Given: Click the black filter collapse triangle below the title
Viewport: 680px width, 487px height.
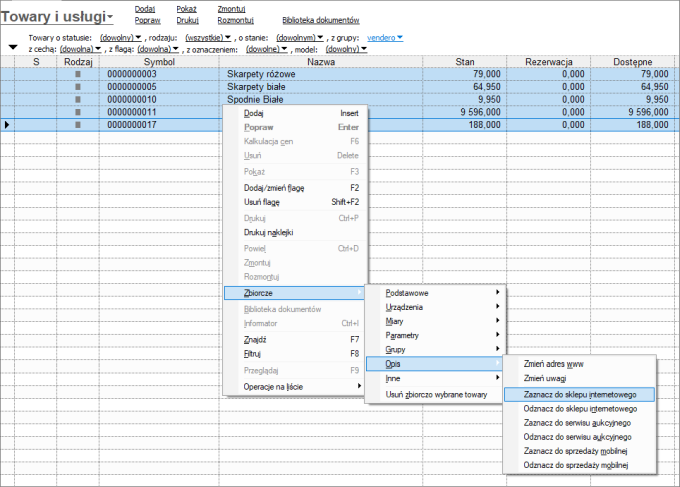Looking at the screenshot, I should [x=12, y=47].
